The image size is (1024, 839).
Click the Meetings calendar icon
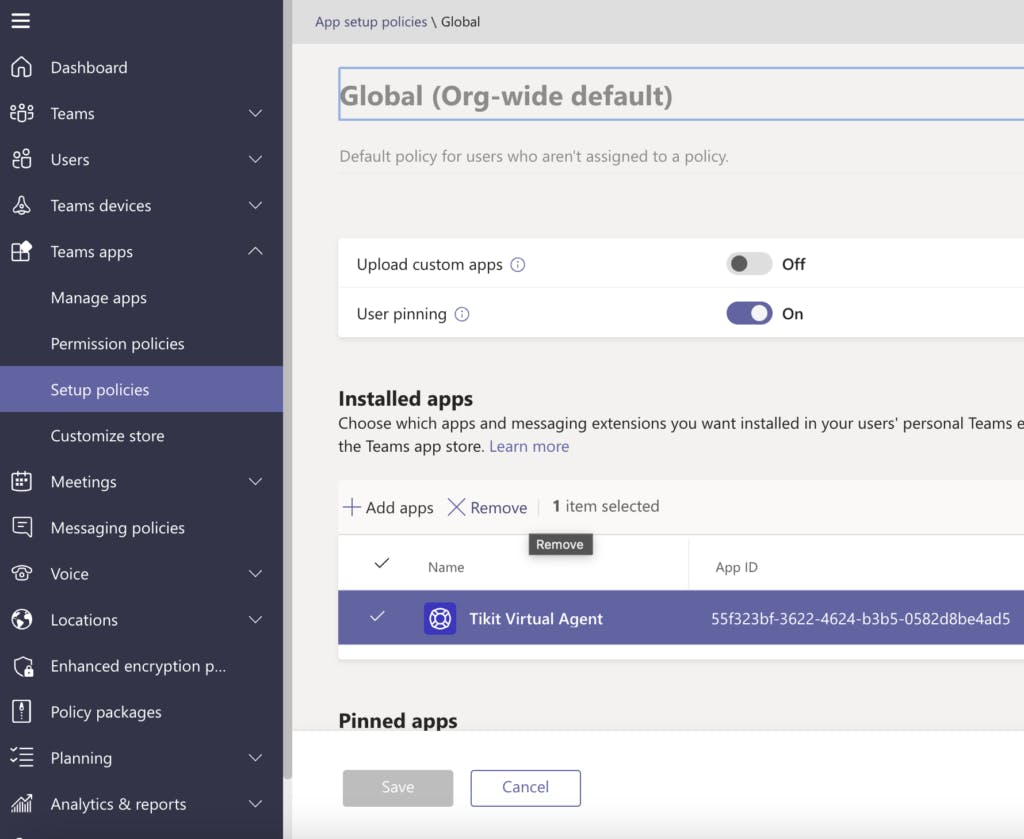(21, 482)
